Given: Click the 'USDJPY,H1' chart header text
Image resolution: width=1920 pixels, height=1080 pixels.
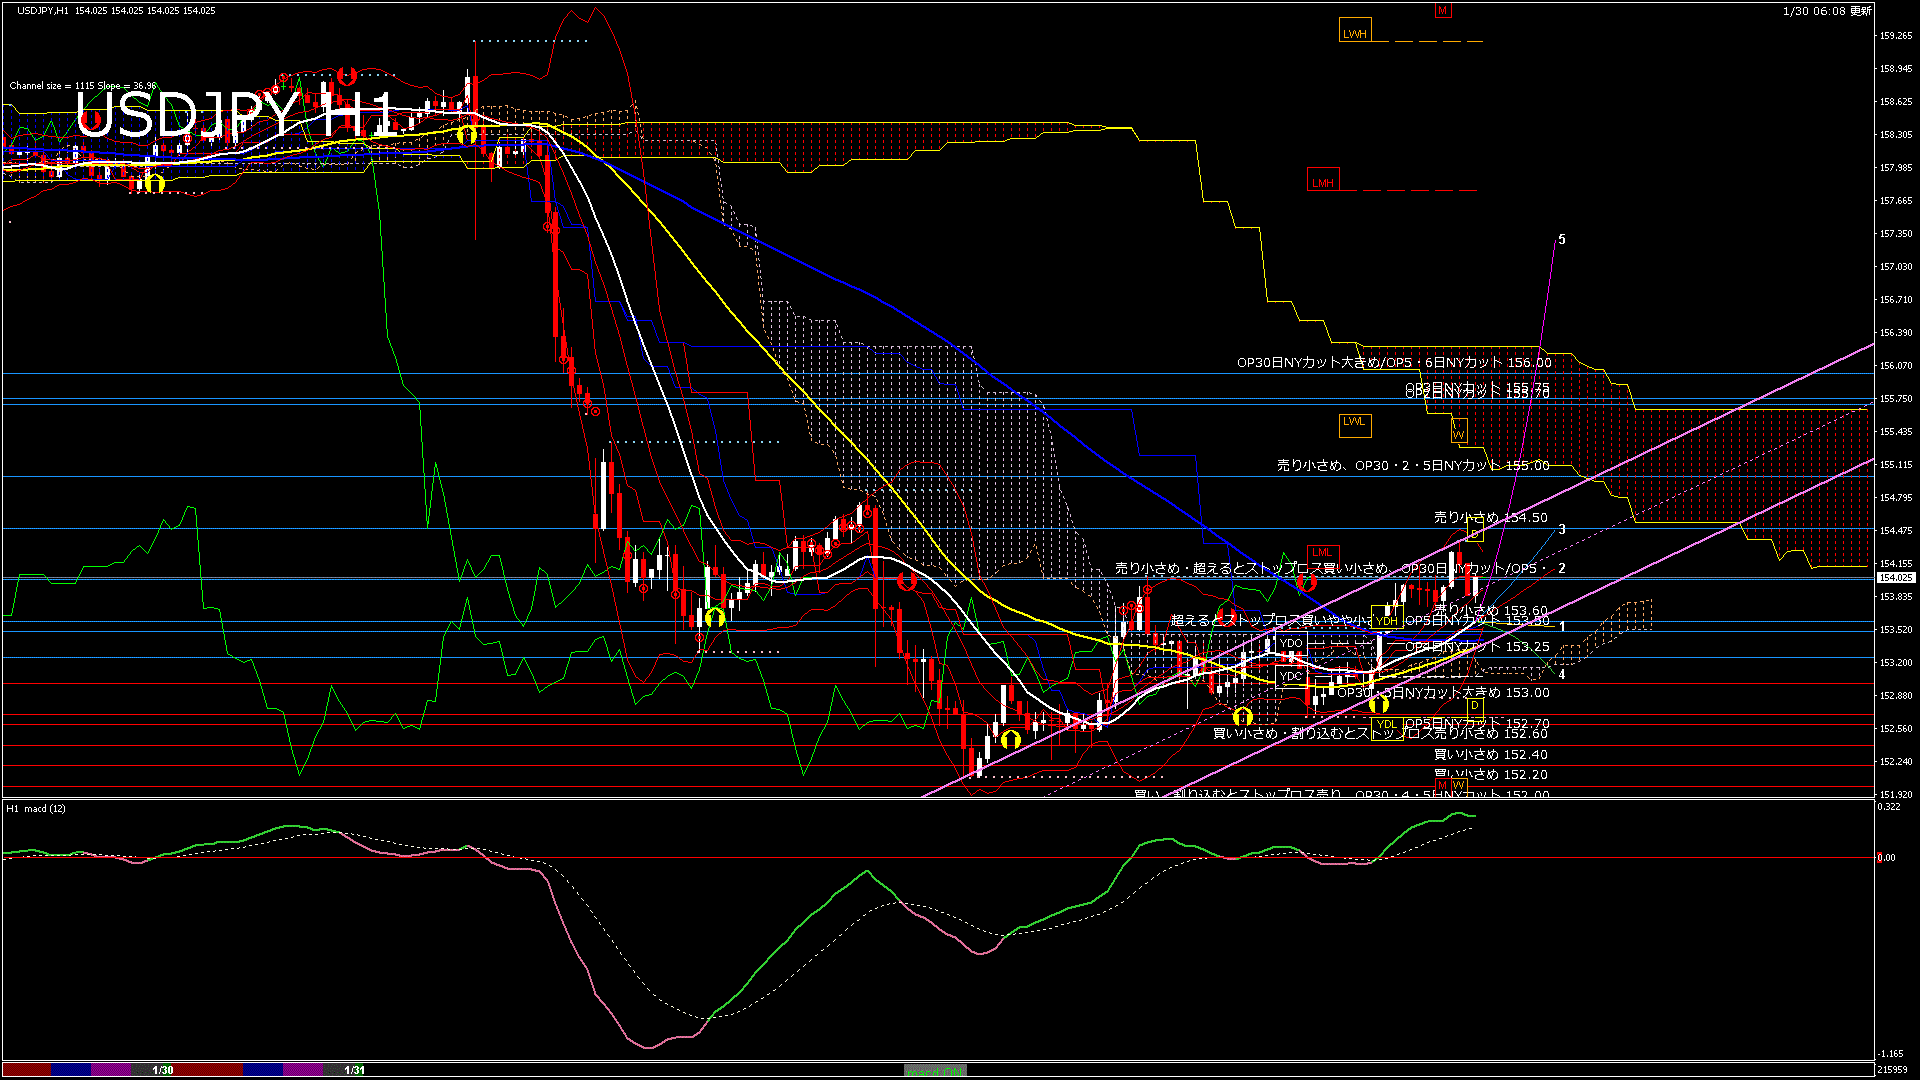Looking at the screenshot, I should click(x=44, y=10).
